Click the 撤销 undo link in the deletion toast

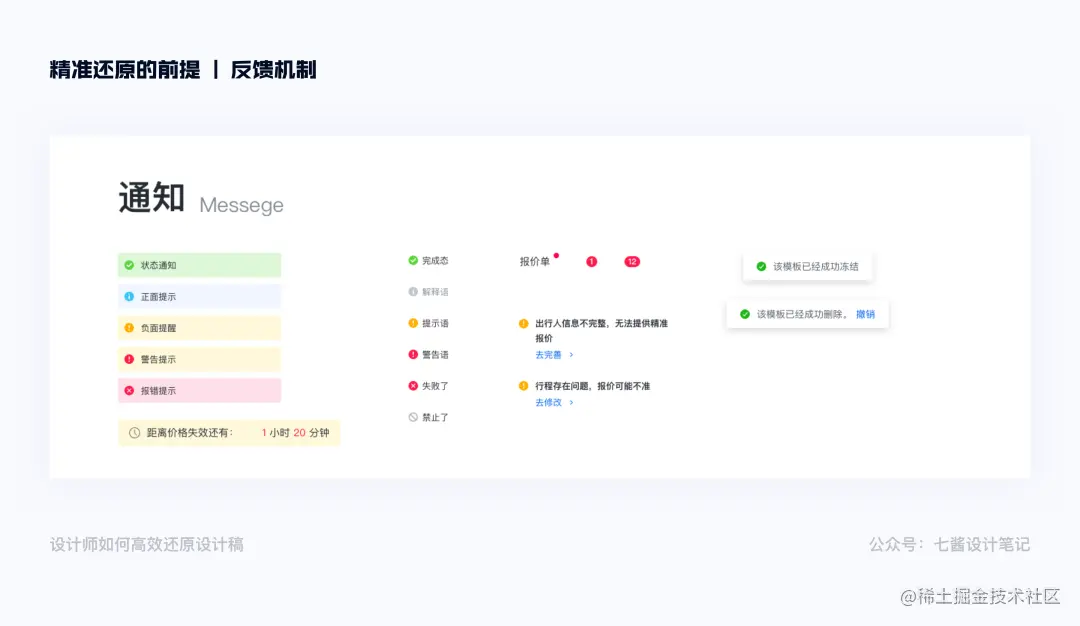coord(865,314)
